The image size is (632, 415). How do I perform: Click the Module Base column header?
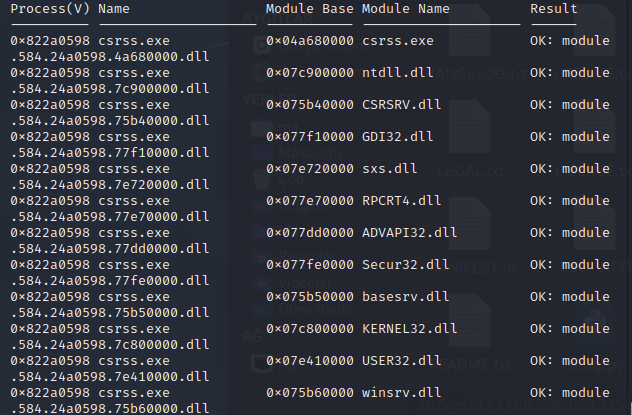tap(310, 9)
